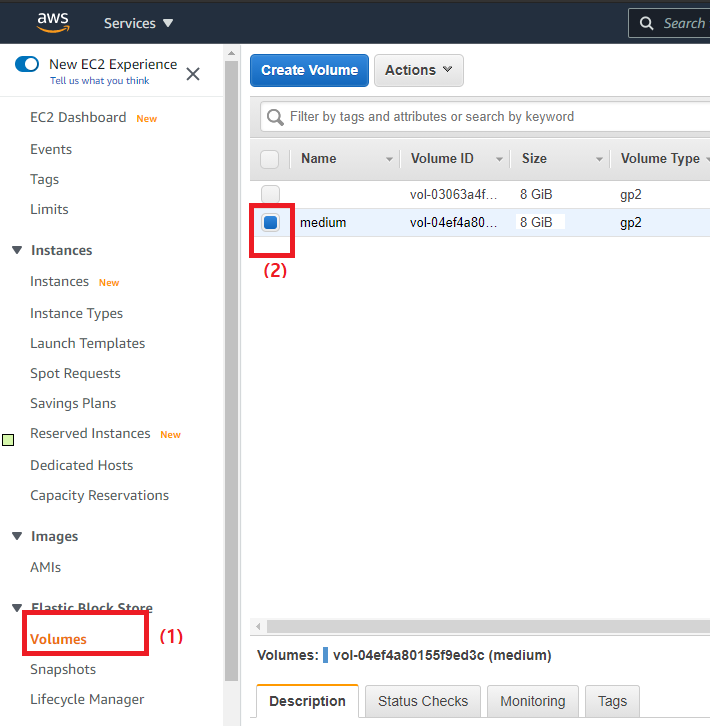Viewport: 710px width, 726px height.
Task: Open Limits in the sidebar
Action: (x=49, y=209)
